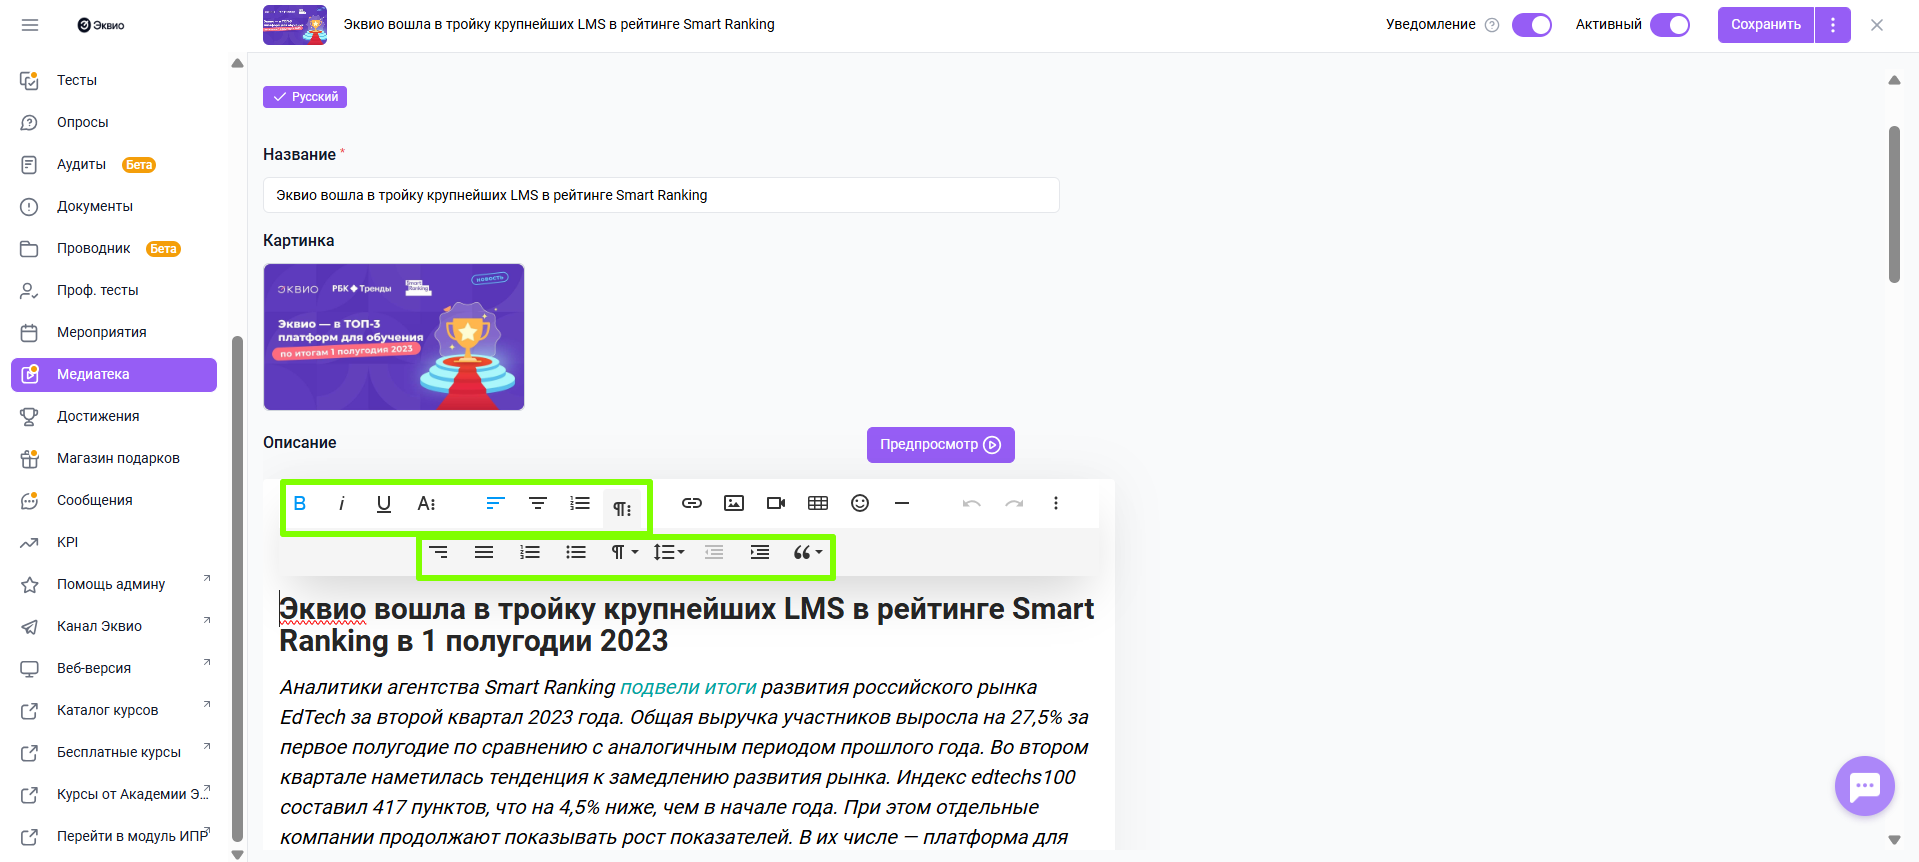Decrease the paragraph indent
1919x862 pixels.
(714, 552)
